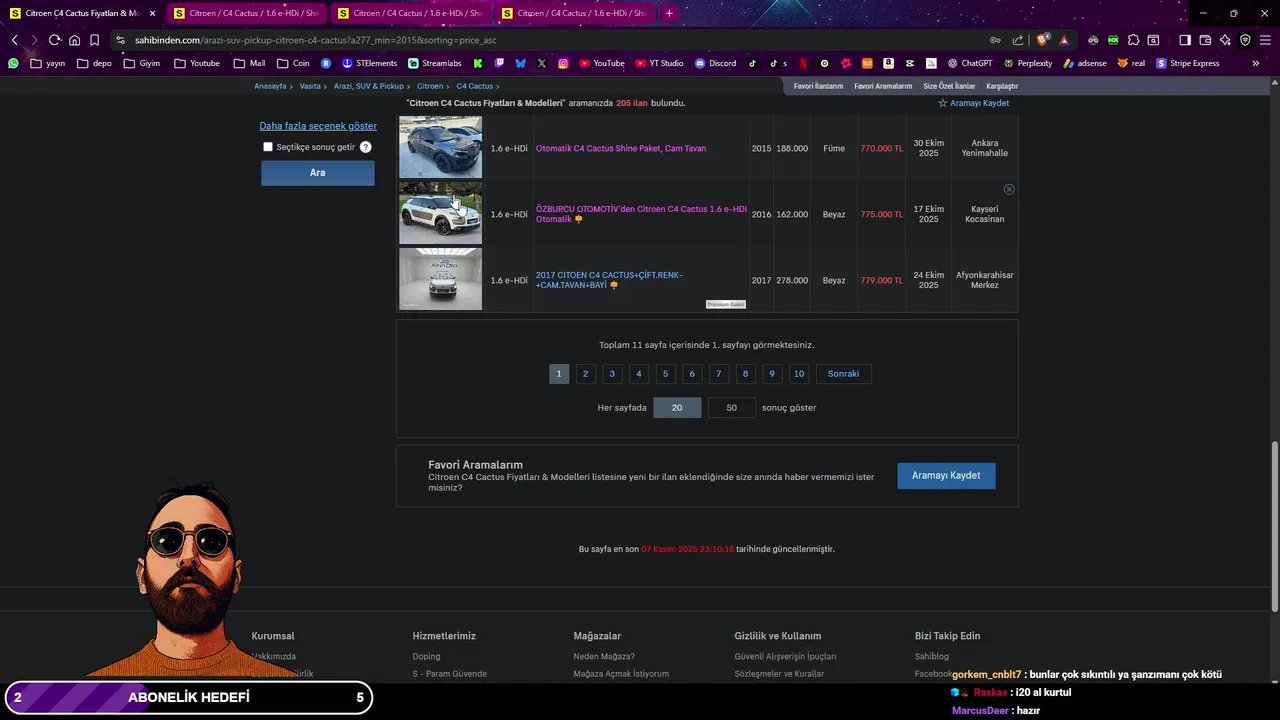Click the blue Aramayı Kaydet button
This screenshot has width=1280, height=720.
tap(946, 475)
